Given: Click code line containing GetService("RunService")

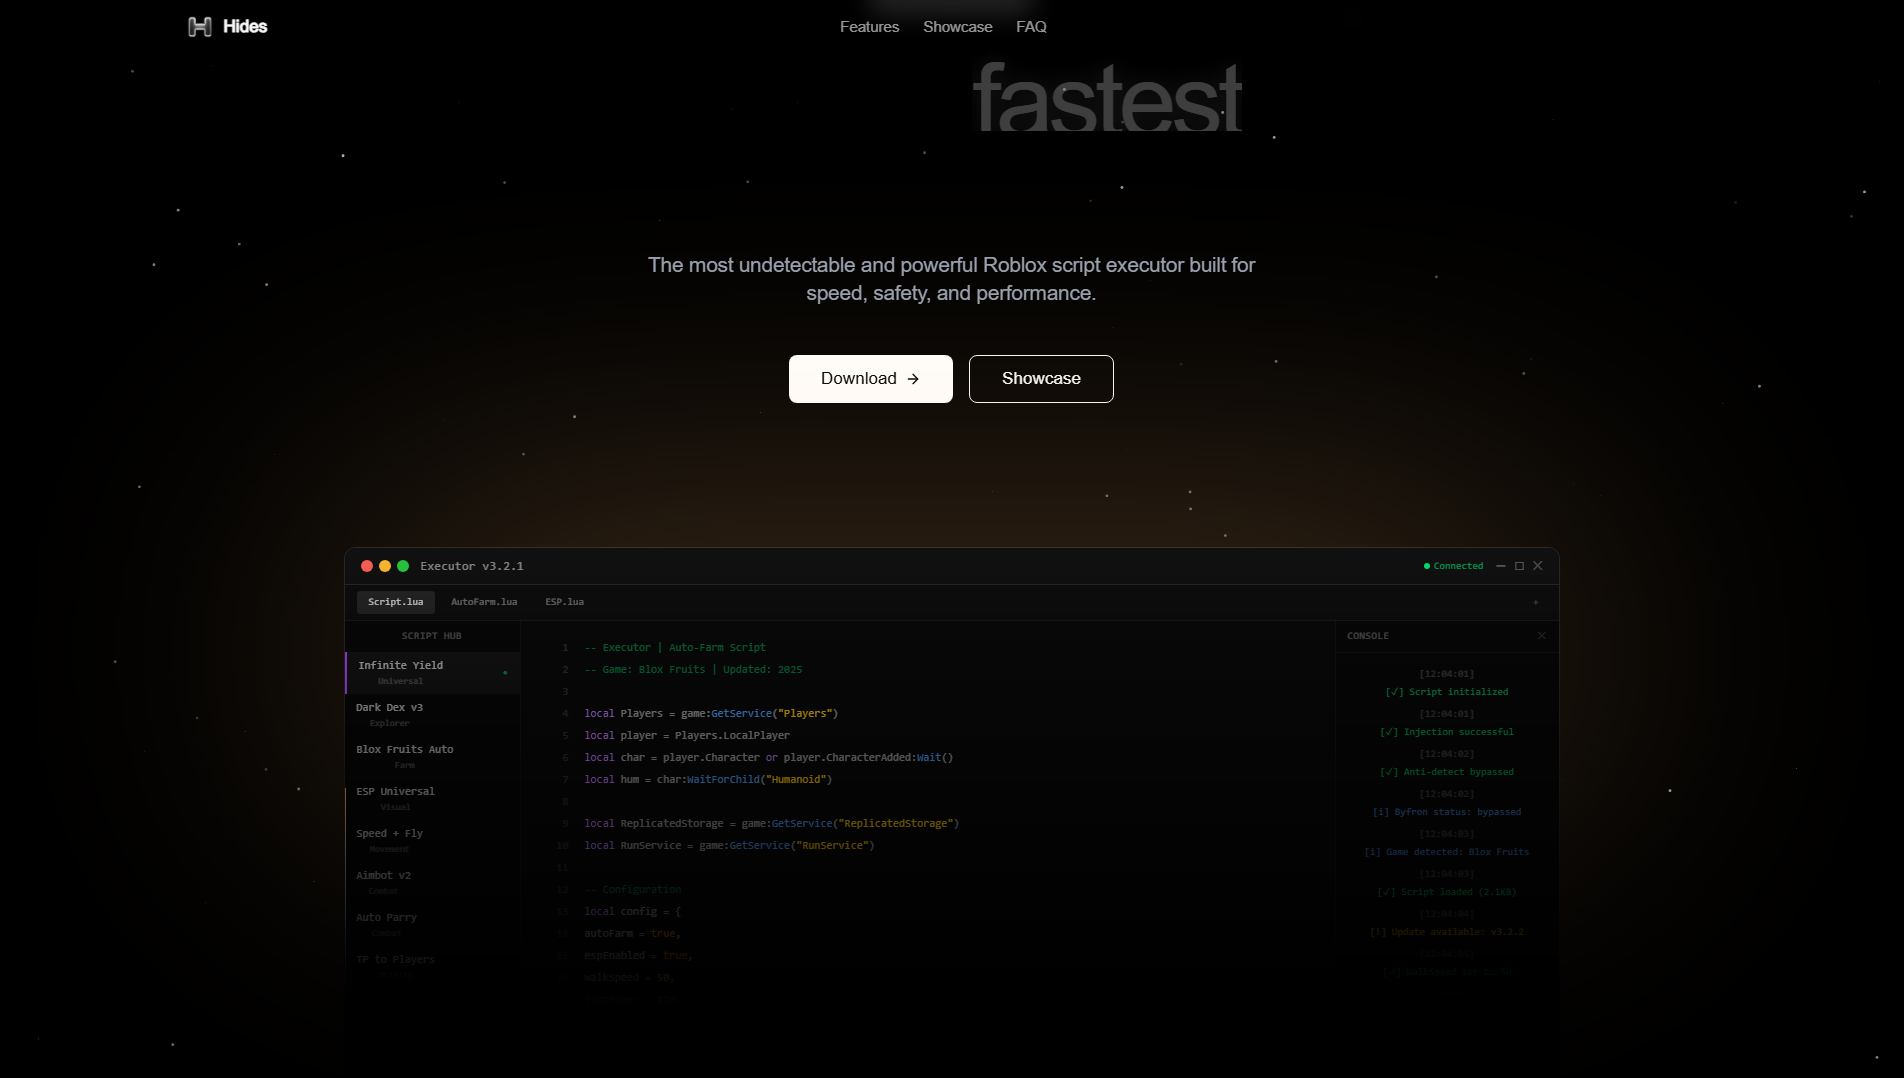Looking at the screenshot, I should pos(729,846).
